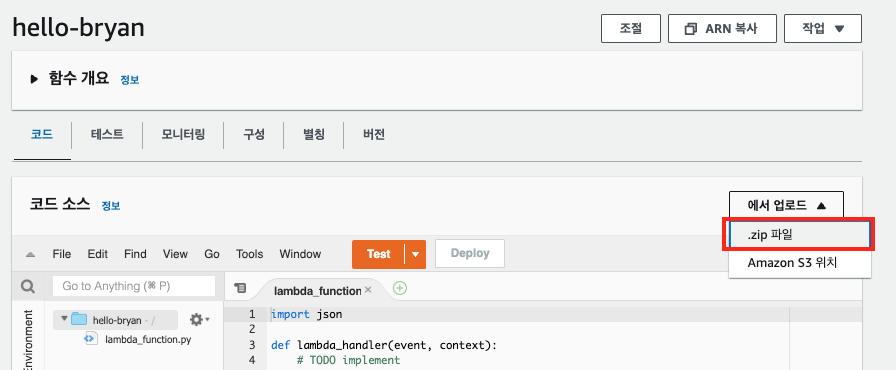Switch to the 모니터링 tab
The height and width of the screenshot is (370, 896).
[183, 135]
